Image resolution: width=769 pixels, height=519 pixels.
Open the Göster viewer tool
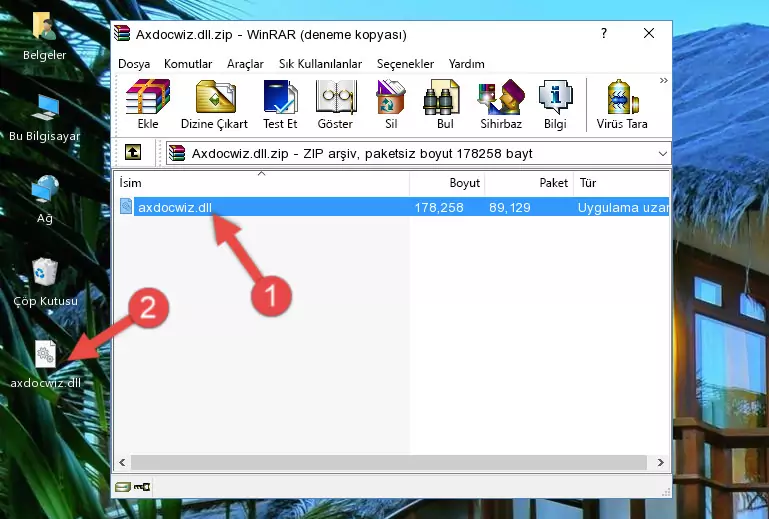coord(335,104)
